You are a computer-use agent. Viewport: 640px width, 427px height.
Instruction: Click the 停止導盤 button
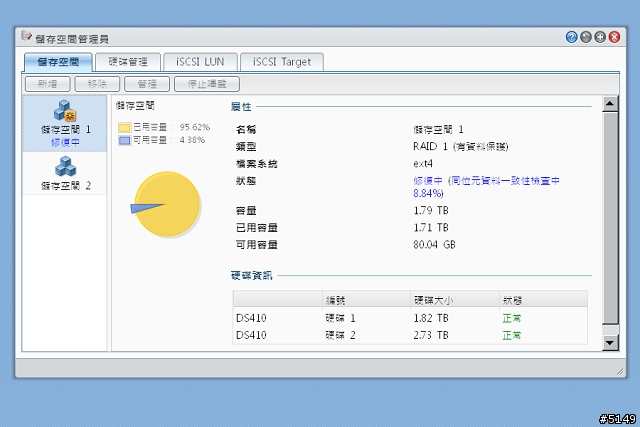pos(207,84)
